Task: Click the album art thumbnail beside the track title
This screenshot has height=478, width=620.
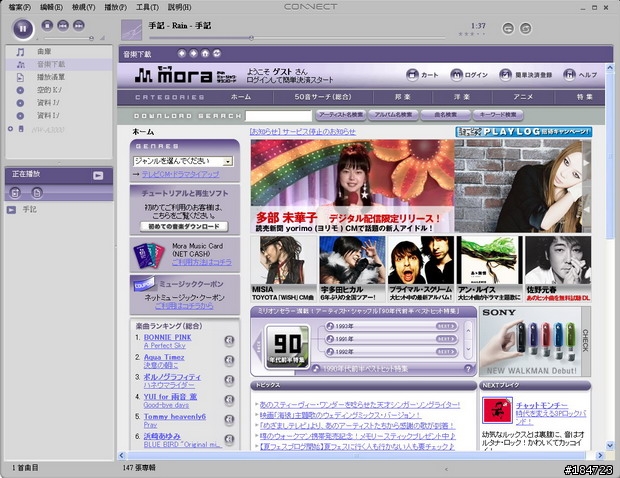Action: (131, 30)
